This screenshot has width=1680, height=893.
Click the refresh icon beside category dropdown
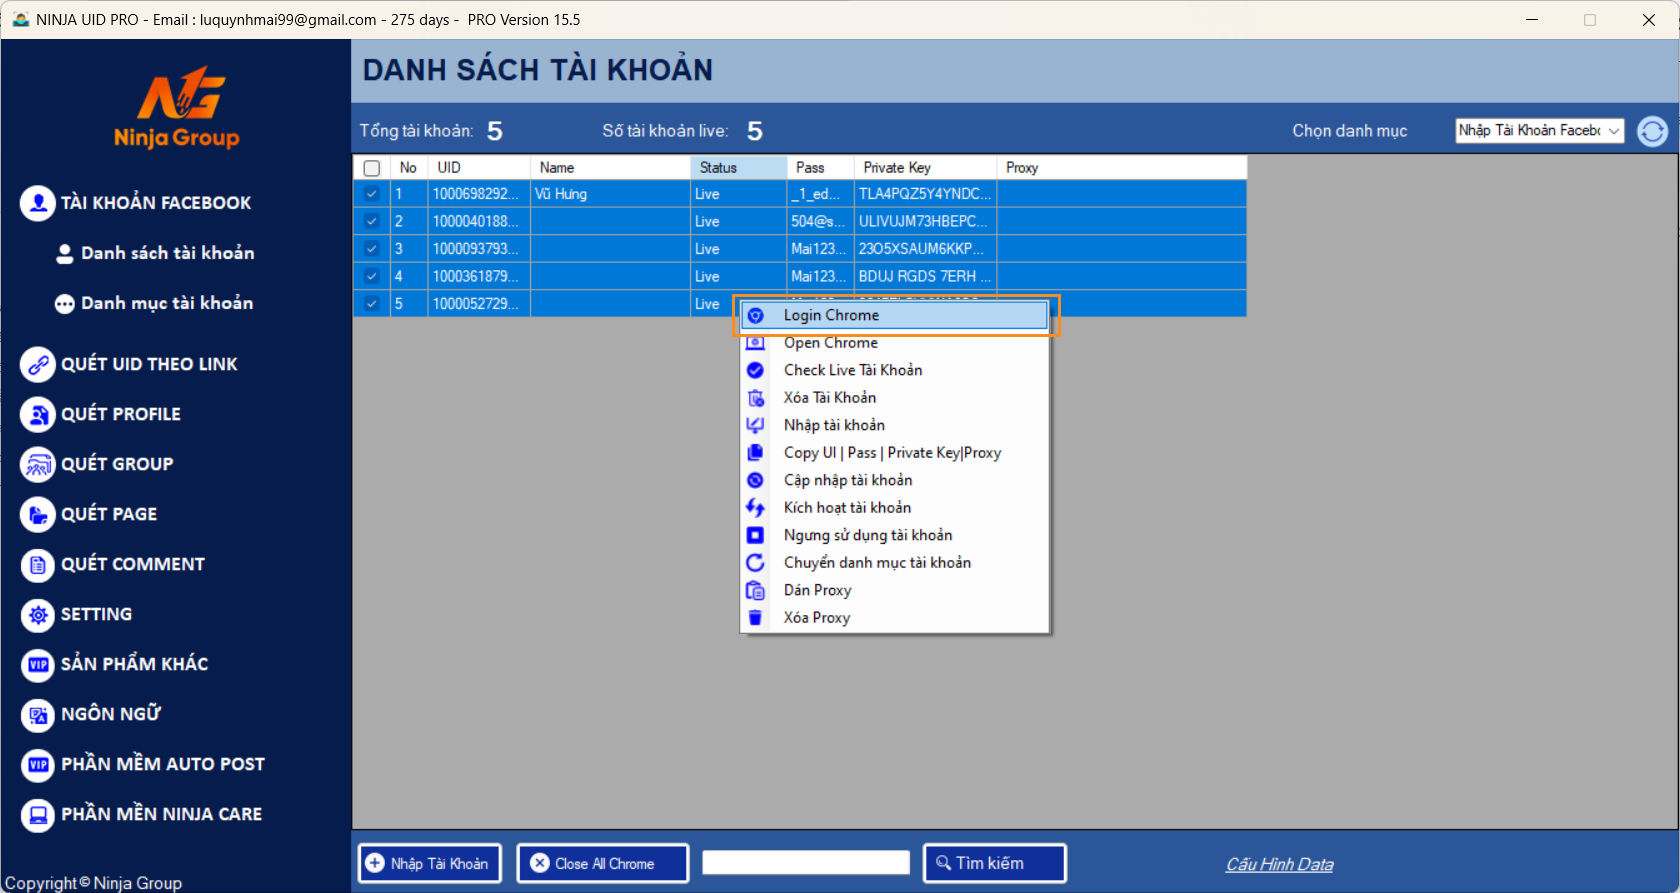coord(1653,131)
